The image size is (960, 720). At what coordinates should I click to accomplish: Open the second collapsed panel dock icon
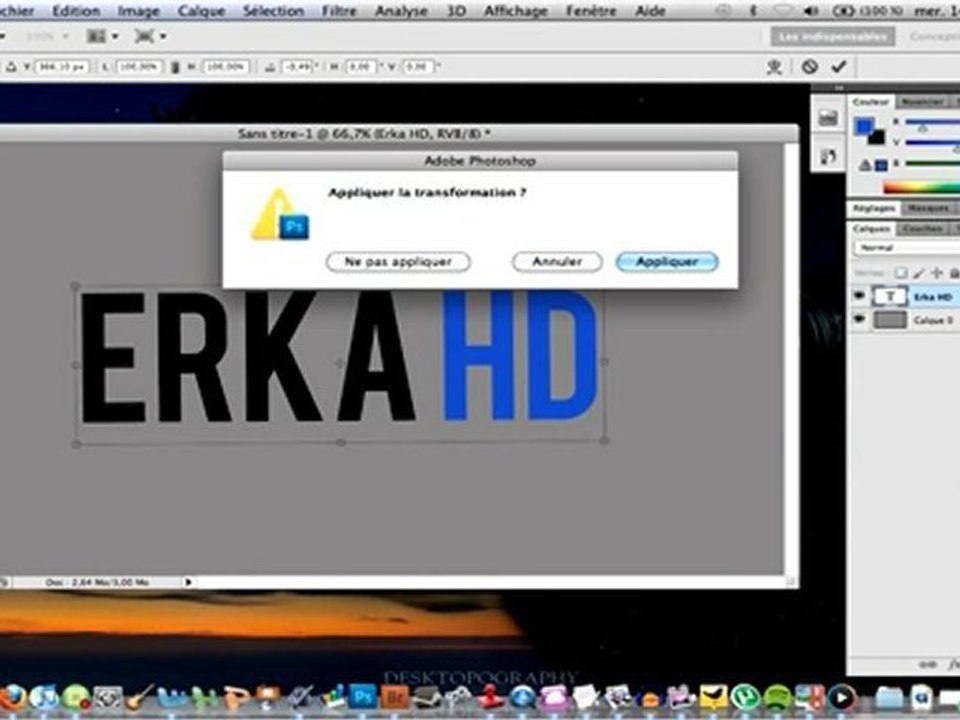tap(828, 156)
